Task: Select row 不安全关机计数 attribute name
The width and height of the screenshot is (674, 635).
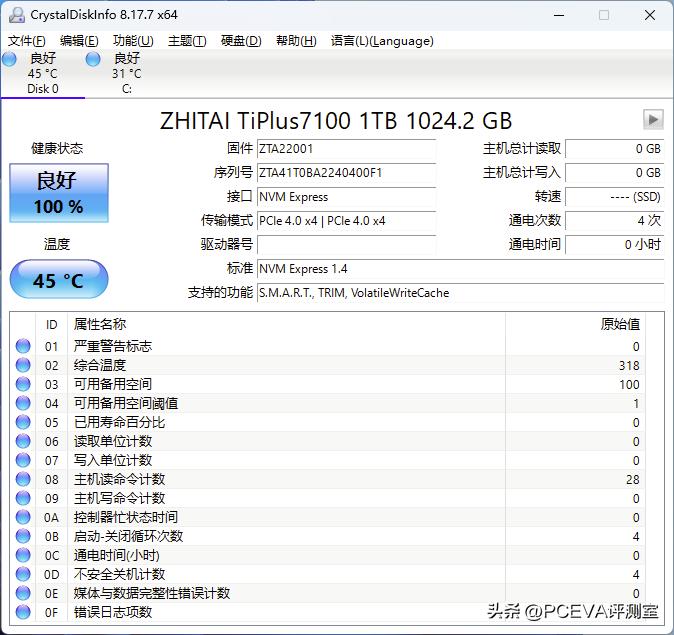Action: pyautogui.click(x=119, y=574)
